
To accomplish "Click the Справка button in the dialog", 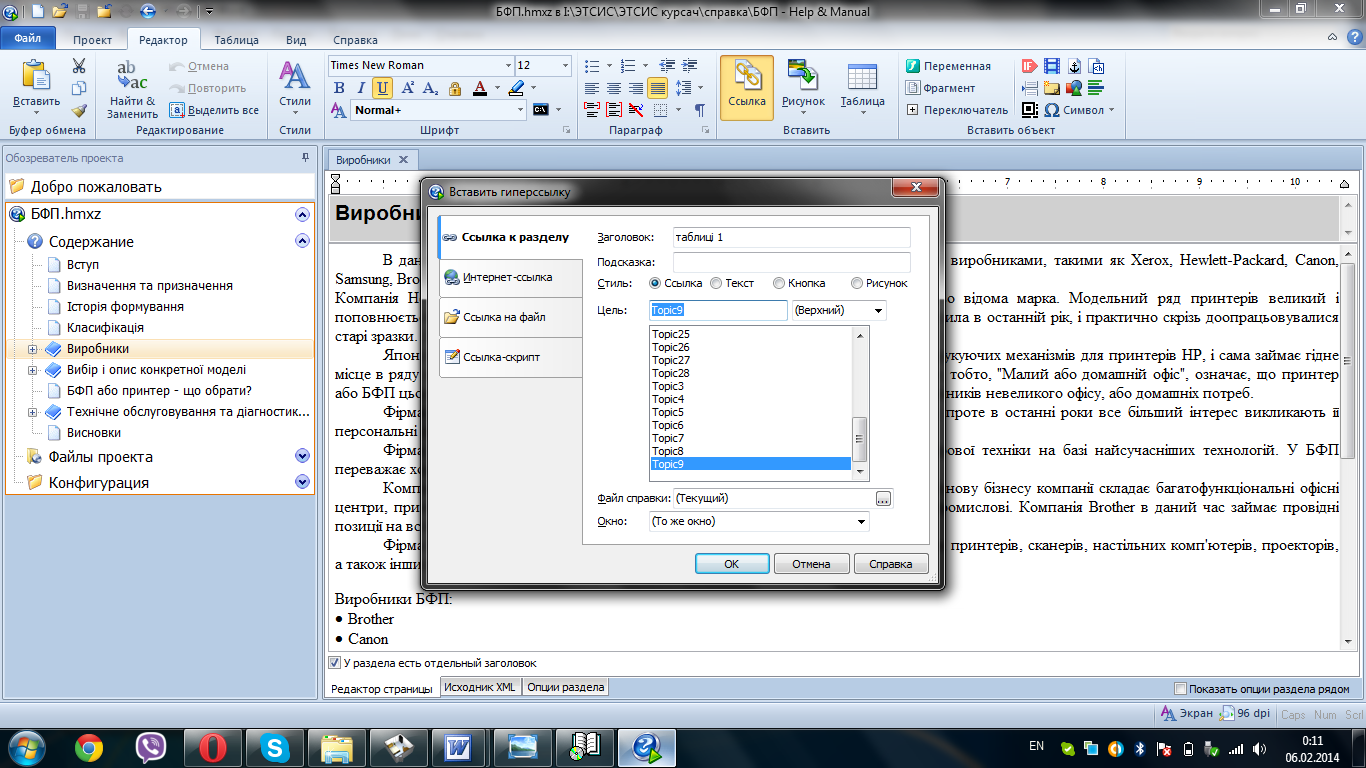I will coord(891,564).
